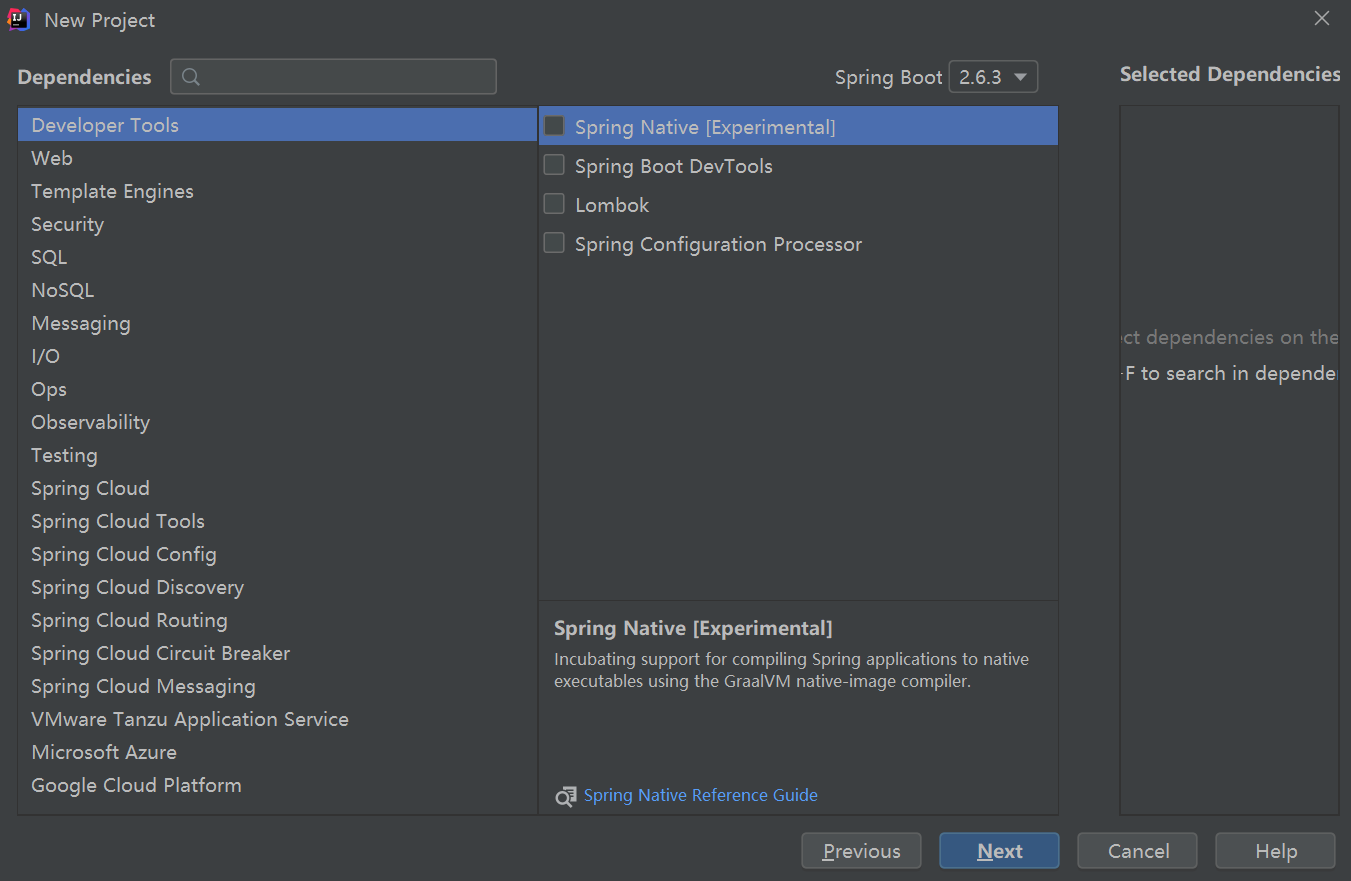This screenshot has height=881, width=1351.
Task: Select the Web category
Action: [278, 158]
